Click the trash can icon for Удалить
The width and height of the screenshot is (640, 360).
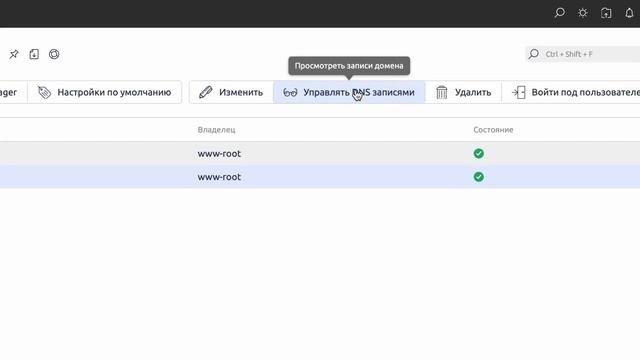coord(442,92)
